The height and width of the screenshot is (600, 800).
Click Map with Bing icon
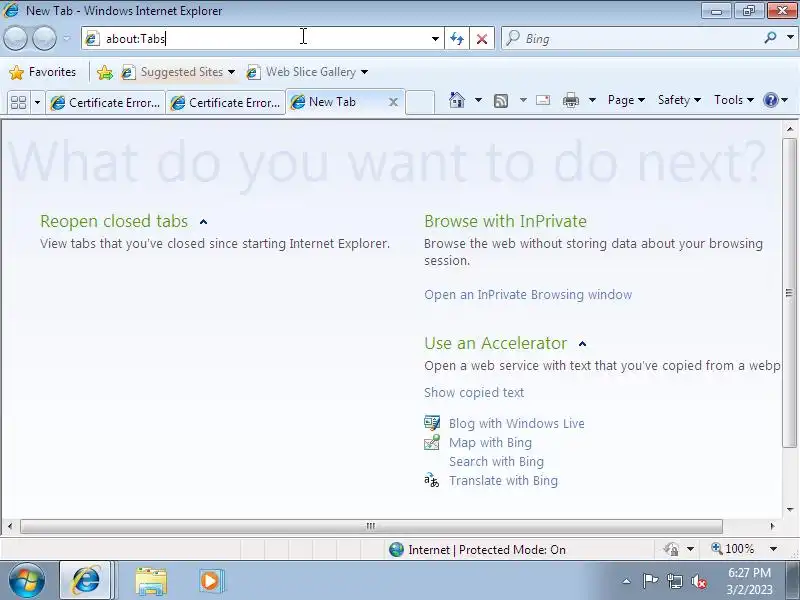[432, 442]
